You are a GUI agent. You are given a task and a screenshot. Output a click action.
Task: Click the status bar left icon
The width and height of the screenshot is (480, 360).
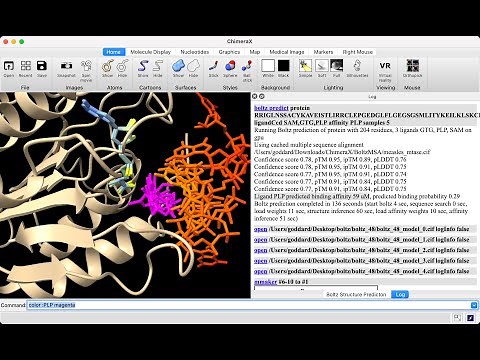(457, 318)
